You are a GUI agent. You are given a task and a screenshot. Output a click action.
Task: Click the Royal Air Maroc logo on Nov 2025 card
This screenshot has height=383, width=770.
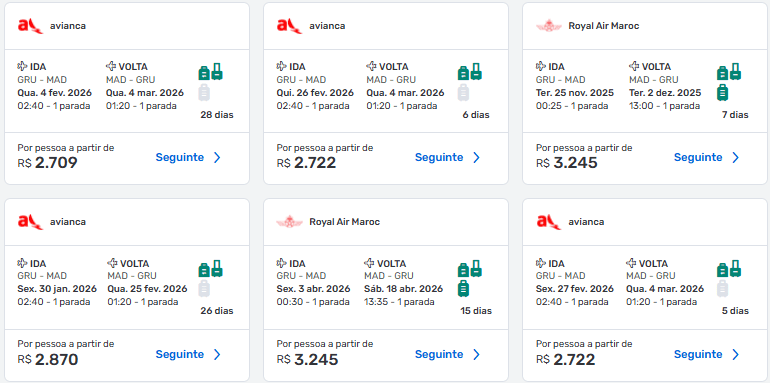549,26
